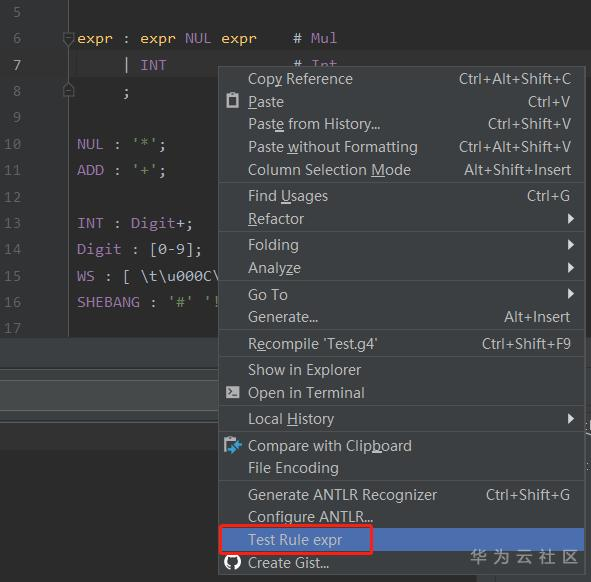Collapse fold marker at line 6

coord(68,39)
